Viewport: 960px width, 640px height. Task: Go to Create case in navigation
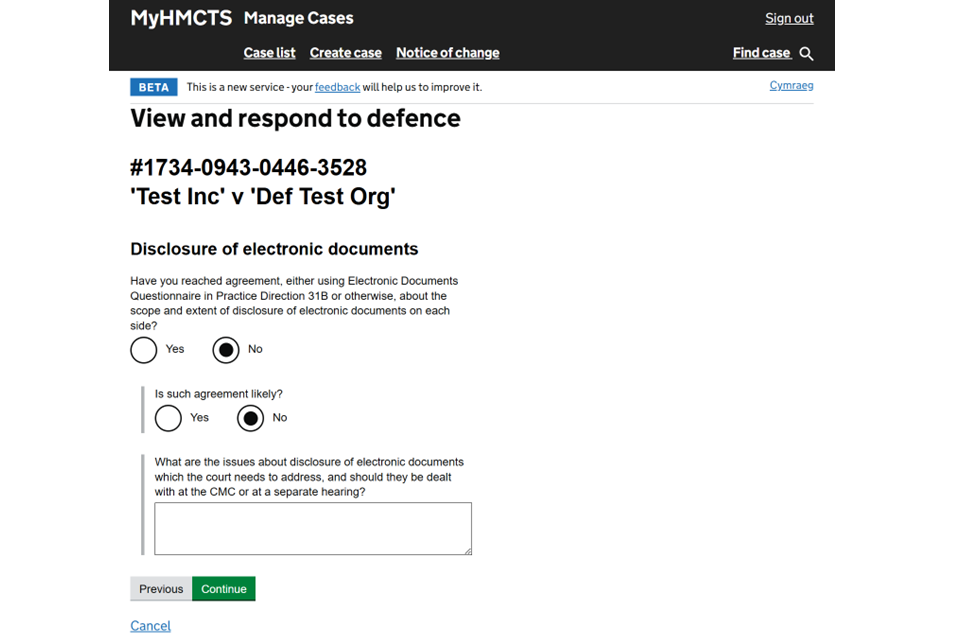(345, 53)
